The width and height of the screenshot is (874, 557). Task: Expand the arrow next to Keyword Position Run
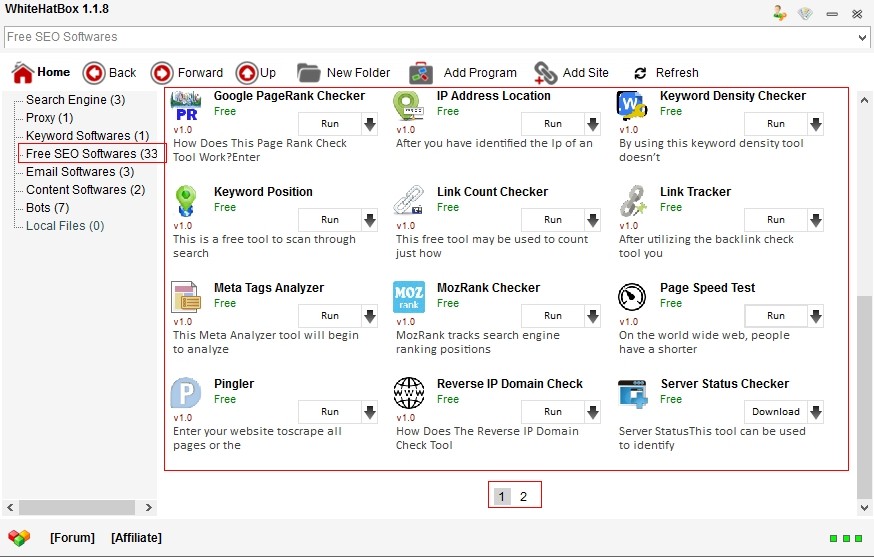tap(370, 220)
